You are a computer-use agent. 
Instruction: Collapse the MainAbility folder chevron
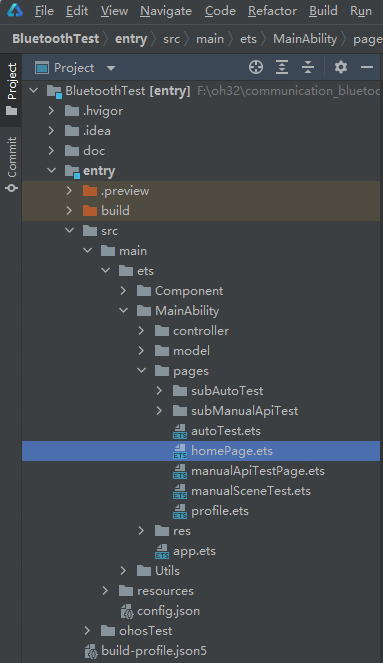pyautogui.click(x=123, y=310)
